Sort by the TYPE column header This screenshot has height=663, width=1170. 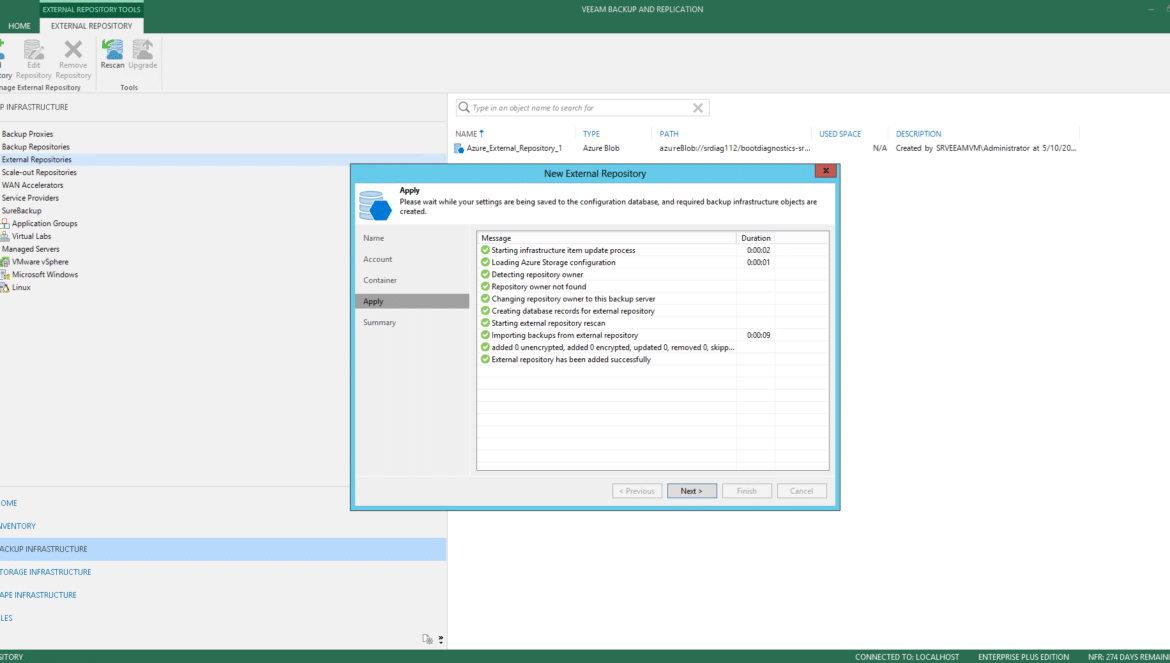(592, 133)
